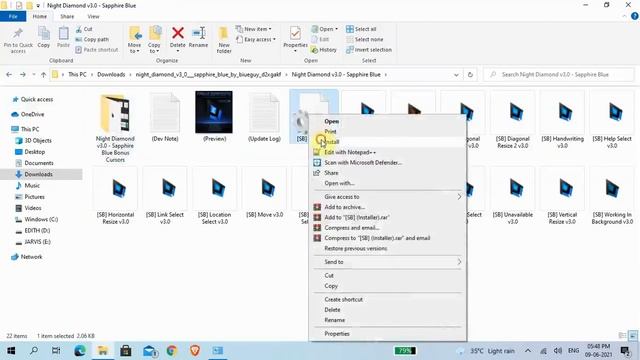Select the Bonus Cursors folder
This screenshot has height=360, width=640.
coord(115,127)
